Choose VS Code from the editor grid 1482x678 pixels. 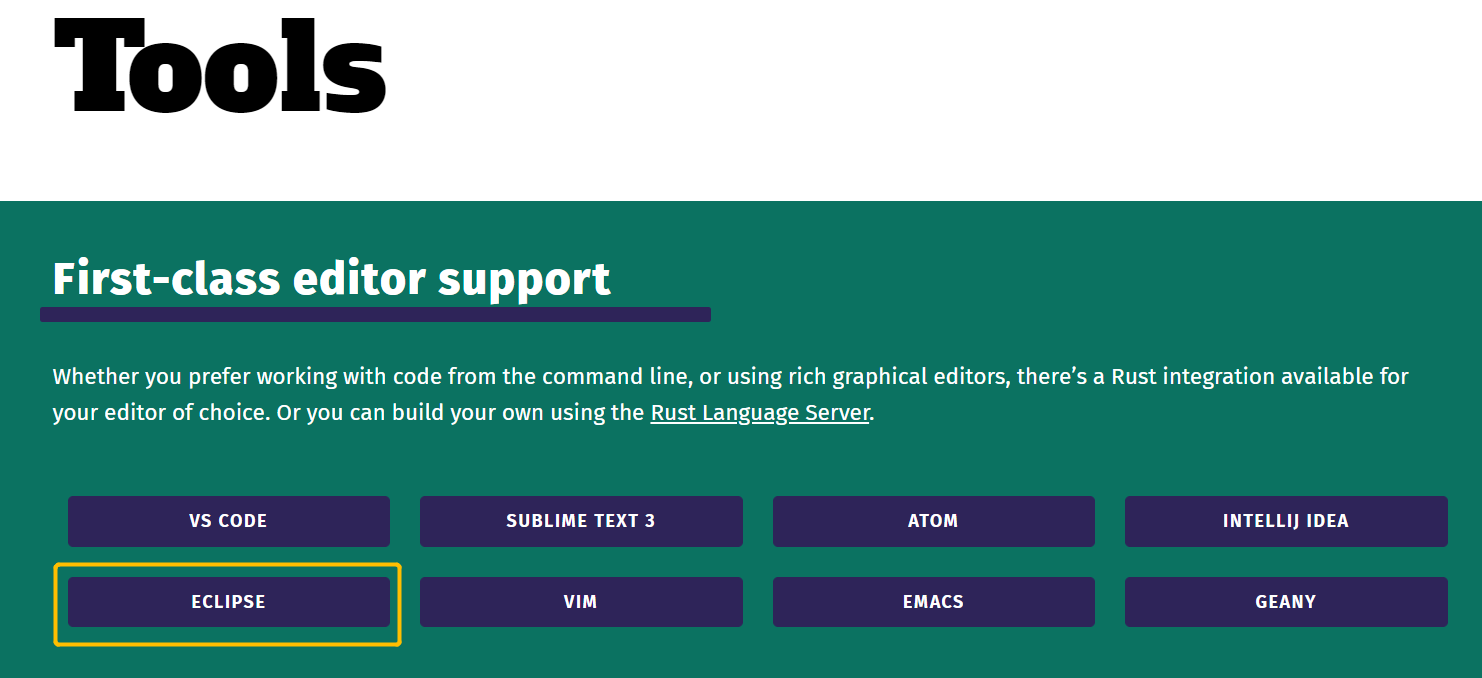click(x=228, y=521)
